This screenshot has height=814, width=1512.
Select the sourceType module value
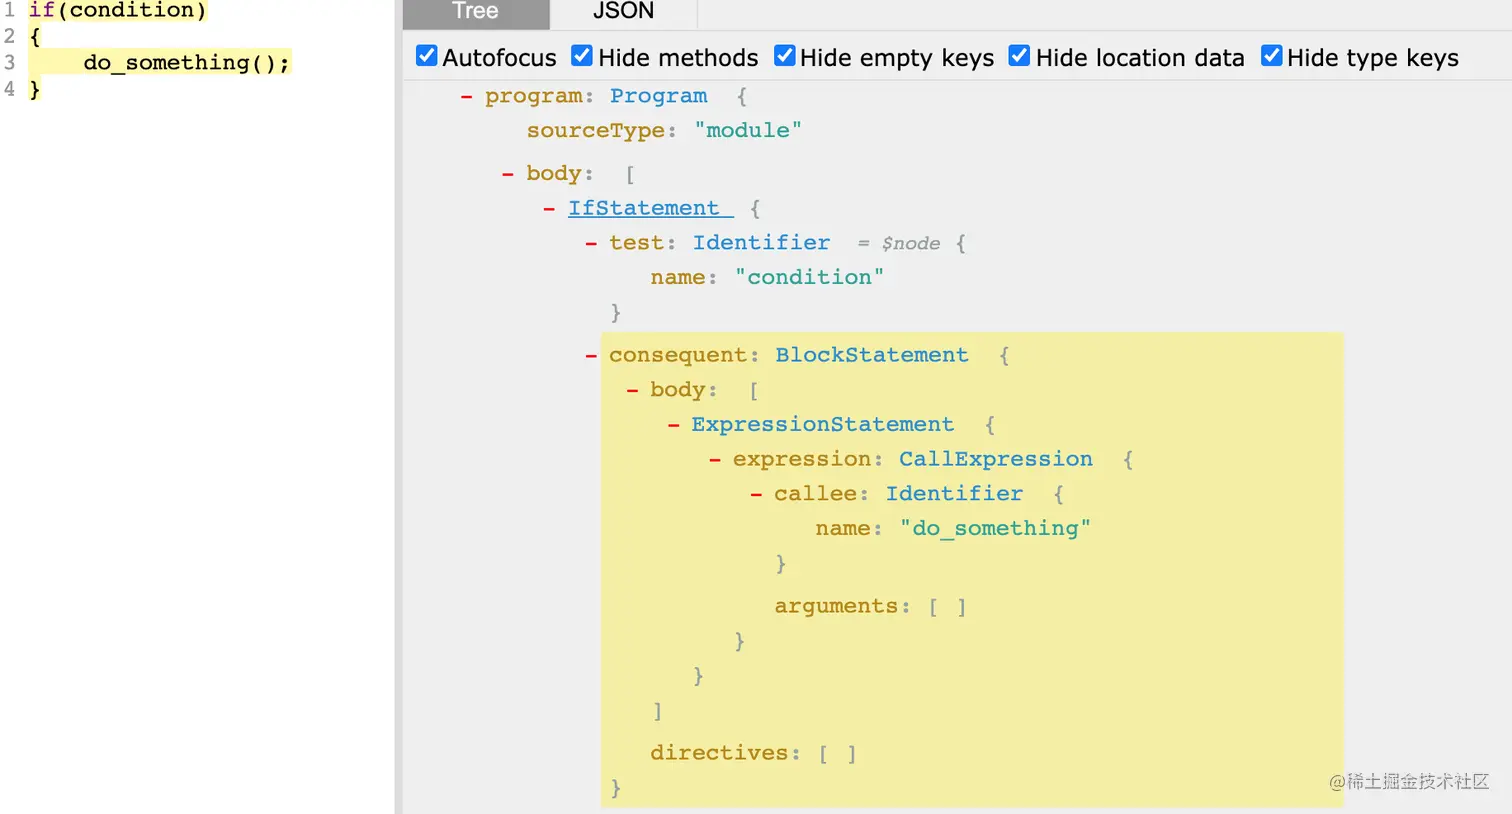coord(747,130)
